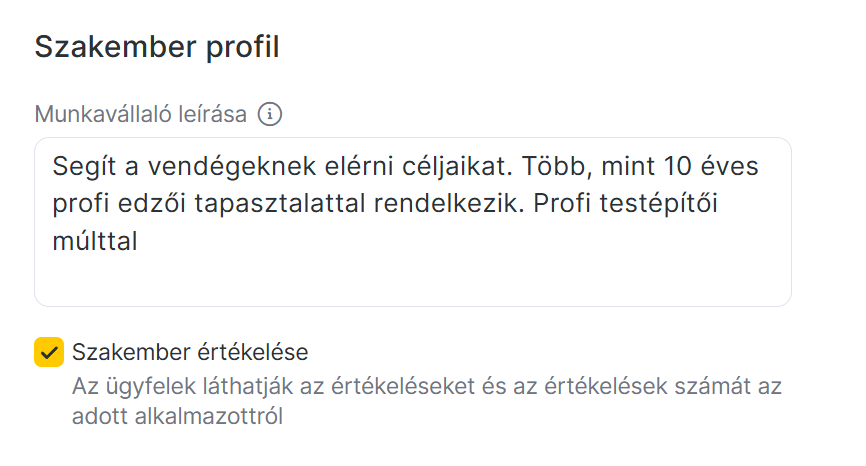
Task: Click the word Több in the description
Action: (559, 165)
